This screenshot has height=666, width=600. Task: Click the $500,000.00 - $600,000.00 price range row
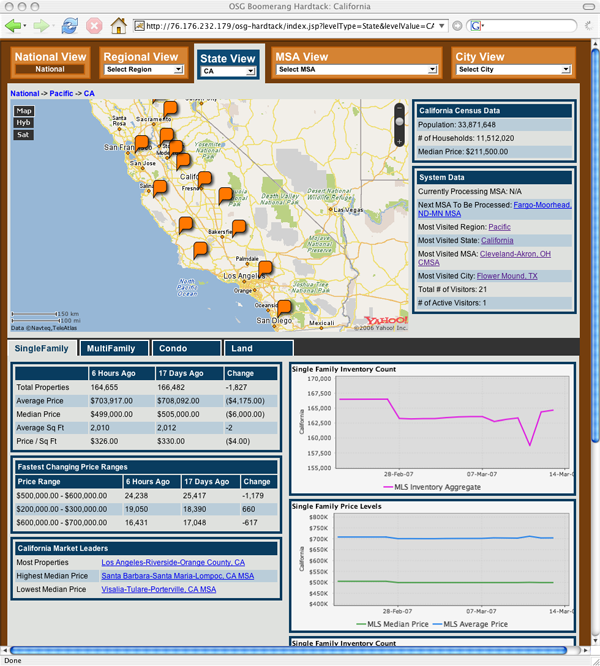[146, 496]
